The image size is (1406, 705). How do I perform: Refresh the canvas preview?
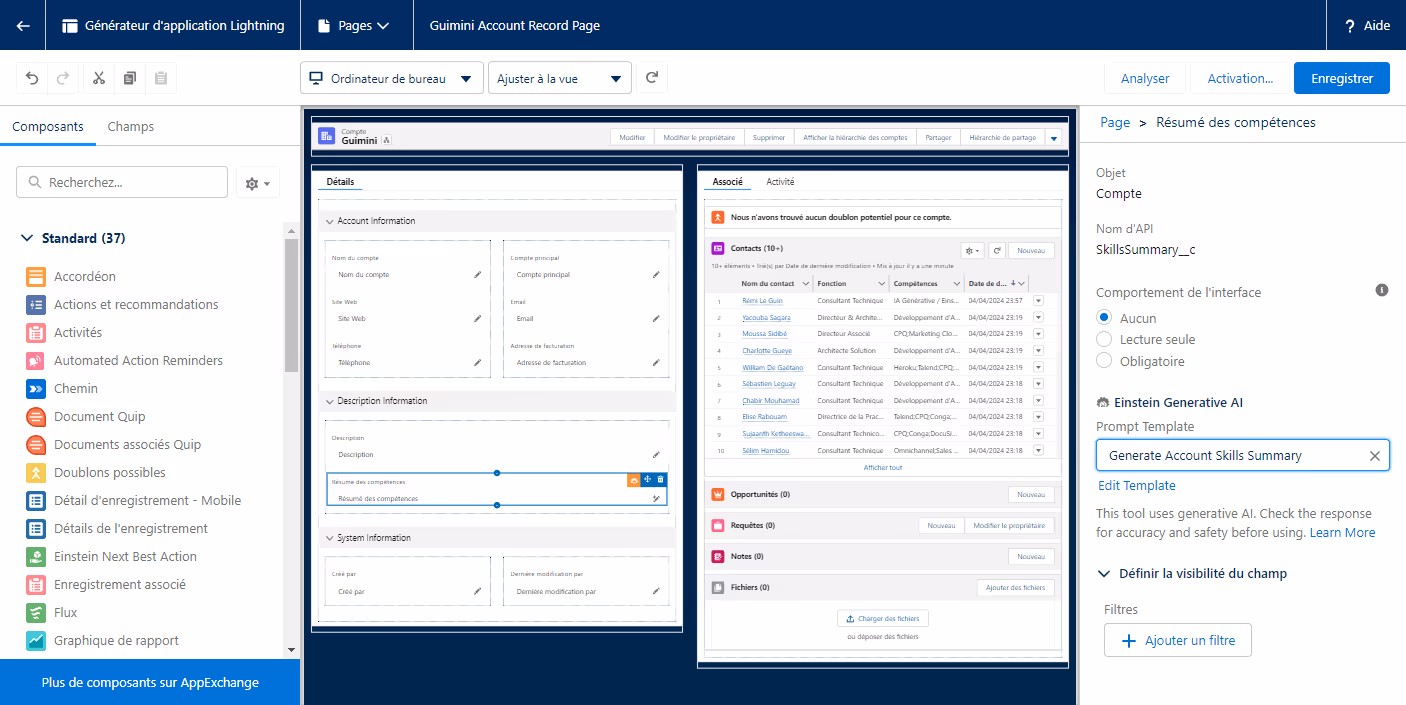coord(652,78)
